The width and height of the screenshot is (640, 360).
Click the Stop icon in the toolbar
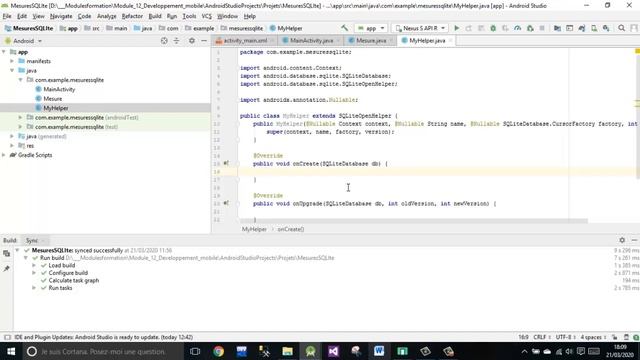[542, 28]
